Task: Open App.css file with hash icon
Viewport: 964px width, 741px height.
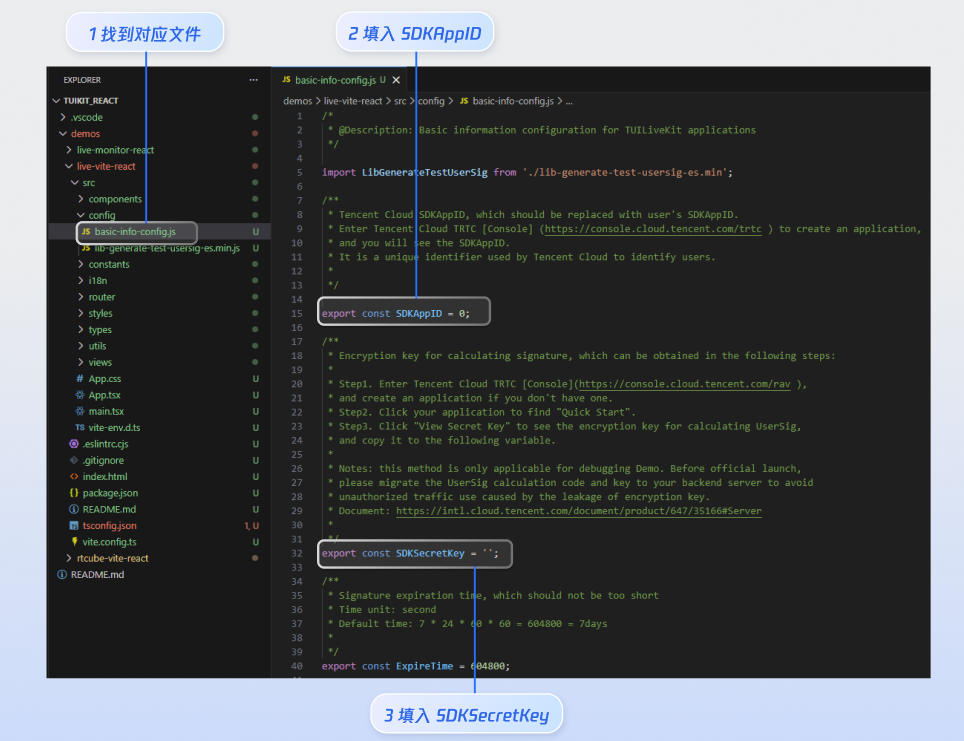Action: pyautogui.click(x=104, y=379)
